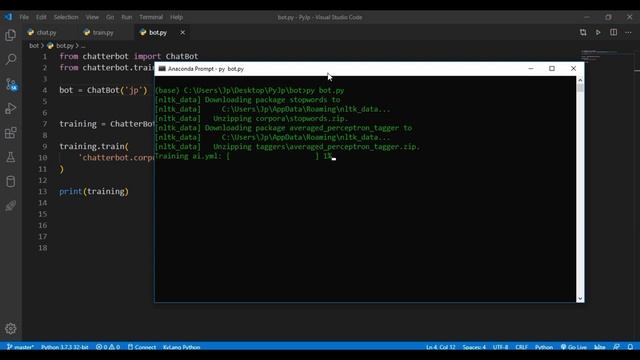Open the View menu

(x=92, y=17)
